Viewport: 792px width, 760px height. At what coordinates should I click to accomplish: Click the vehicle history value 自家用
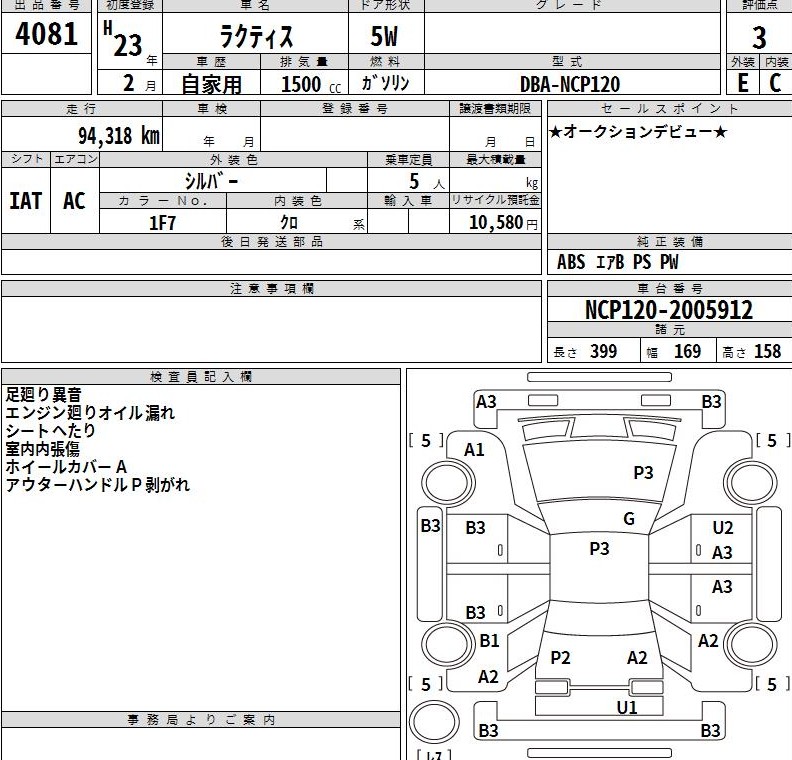212,84
